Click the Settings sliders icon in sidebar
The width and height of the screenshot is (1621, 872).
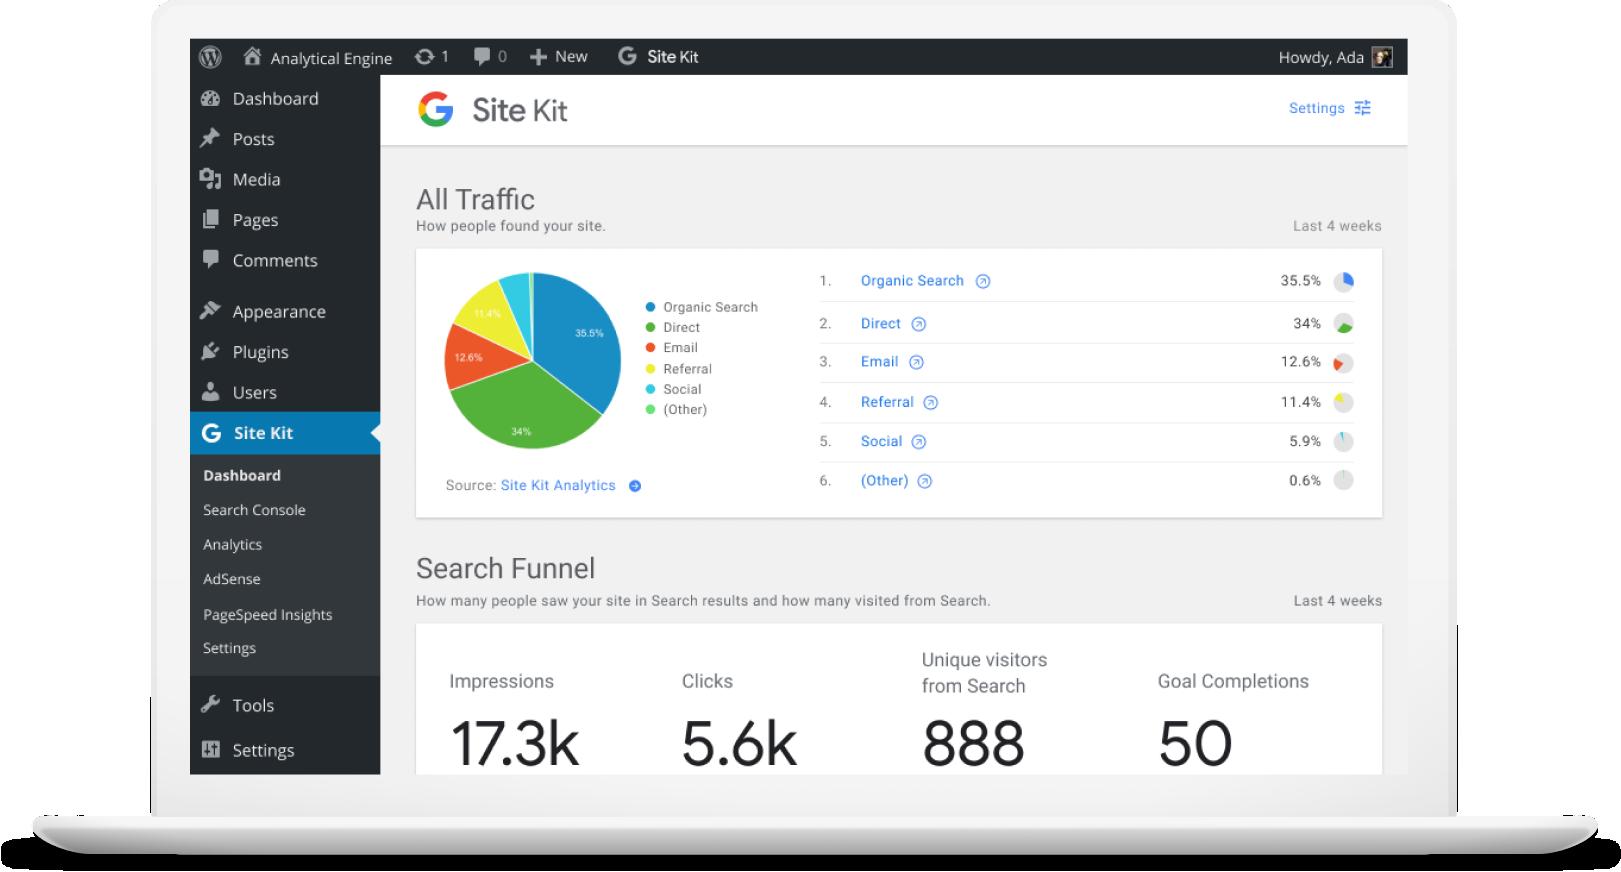point(210,749)
